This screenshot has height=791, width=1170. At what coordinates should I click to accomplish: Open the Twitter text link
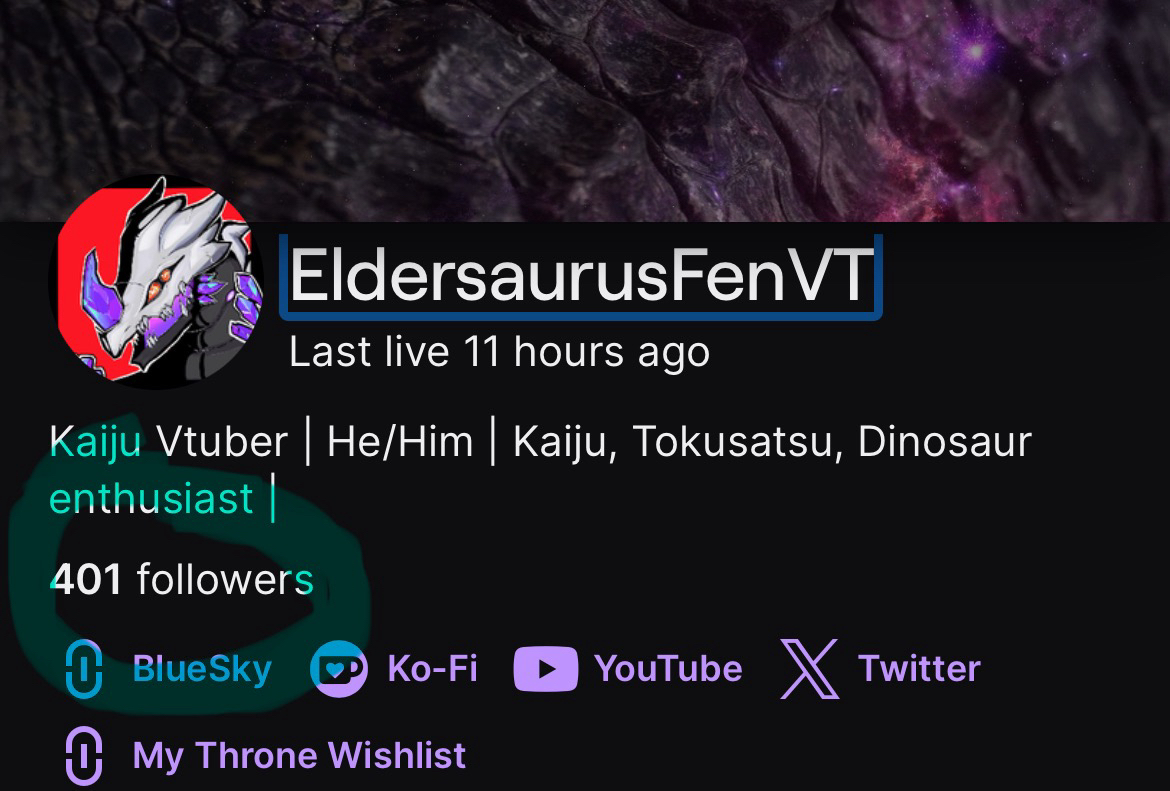[919, 669]
